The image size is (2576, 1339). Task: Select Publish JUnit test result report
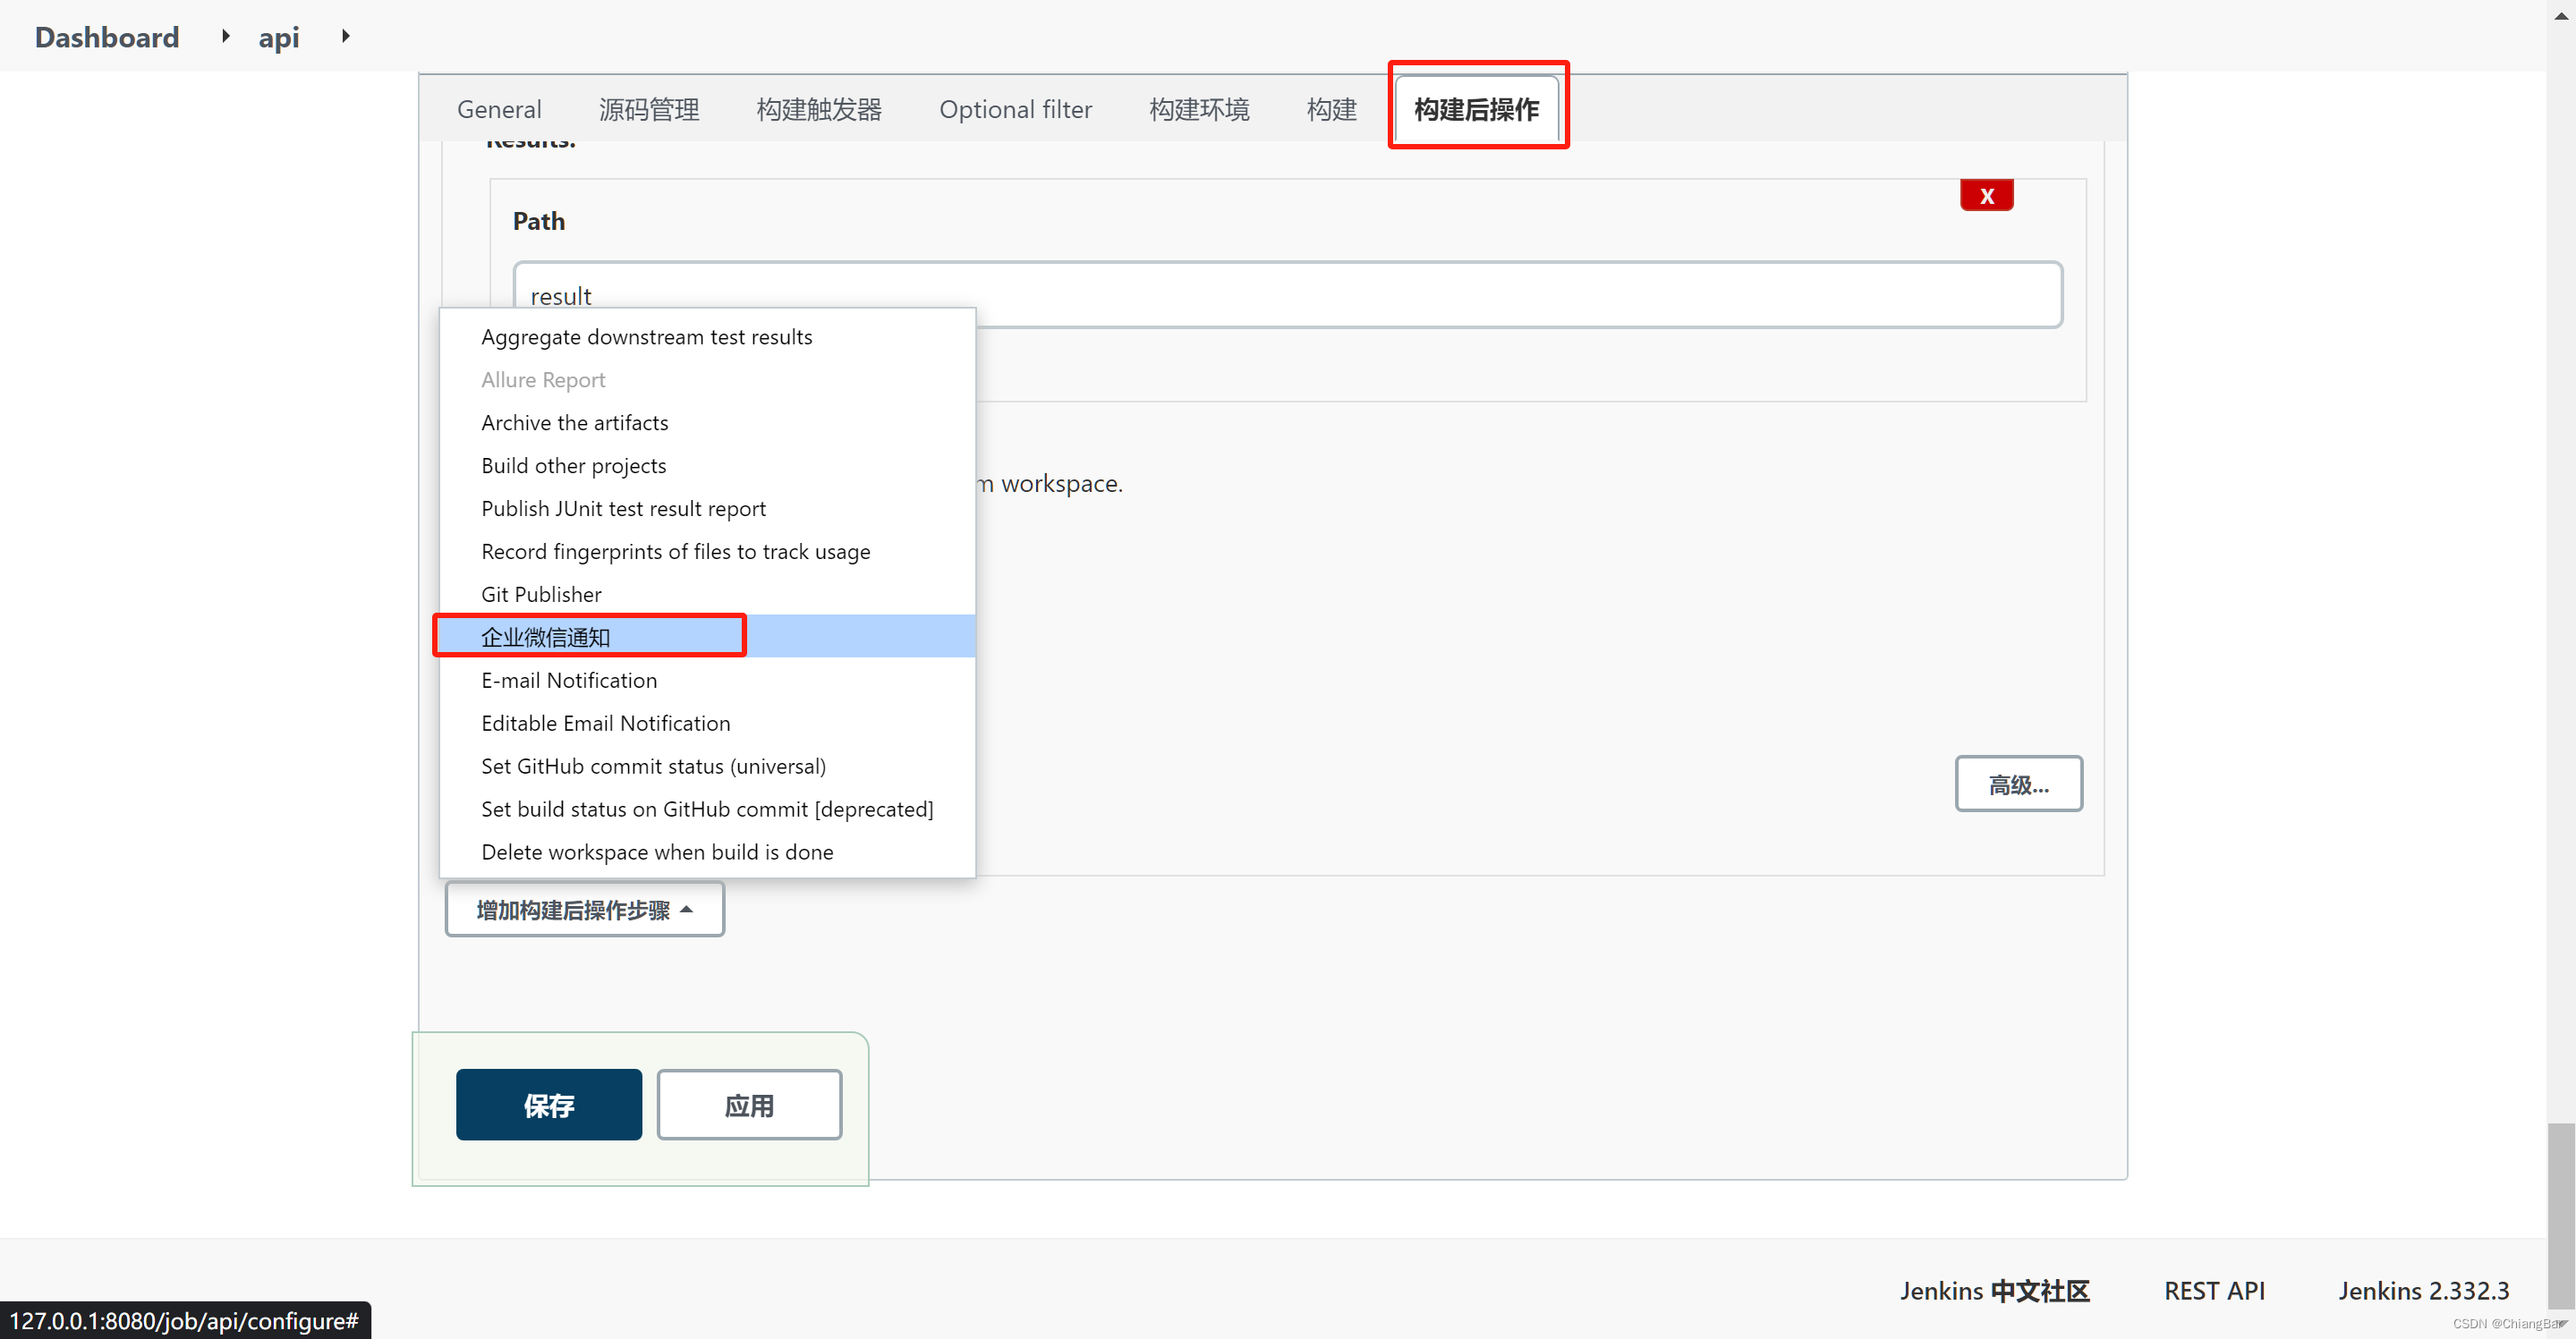pyautogui.click(x=707, y=509)
